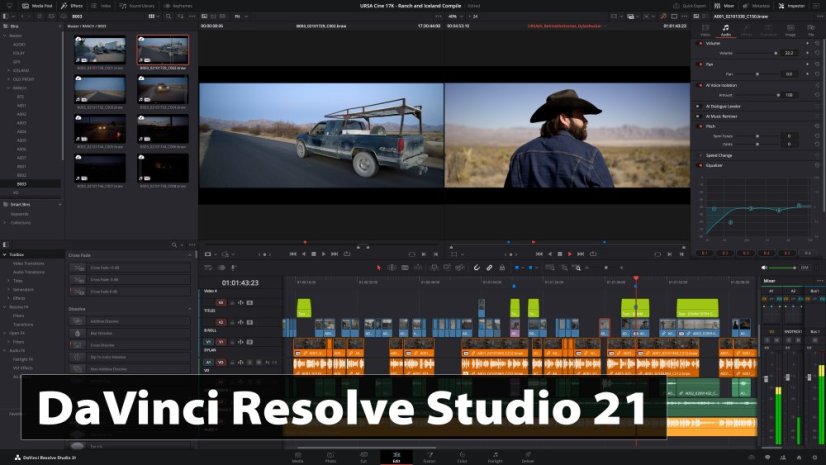Select Video Transitions in Toolbox

(x=28, y=263)
